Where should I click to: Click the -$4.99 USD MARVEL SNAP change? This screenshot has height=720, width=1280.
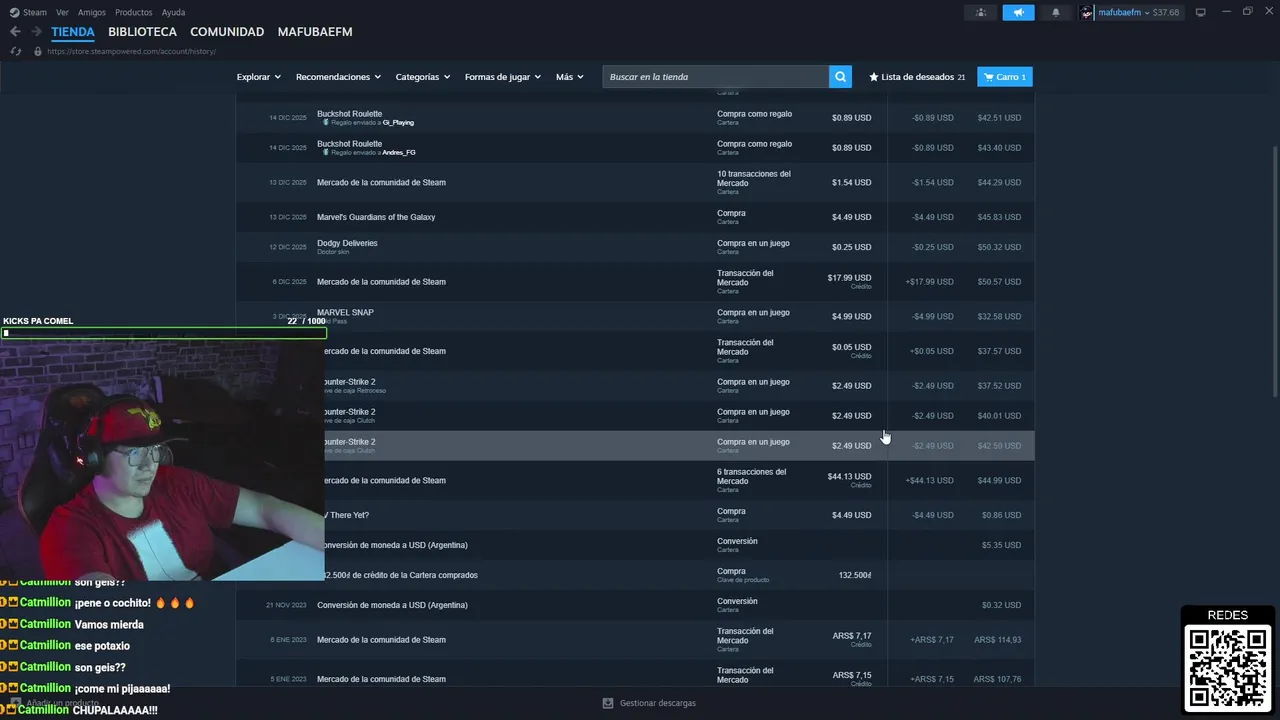click(932, 317)
